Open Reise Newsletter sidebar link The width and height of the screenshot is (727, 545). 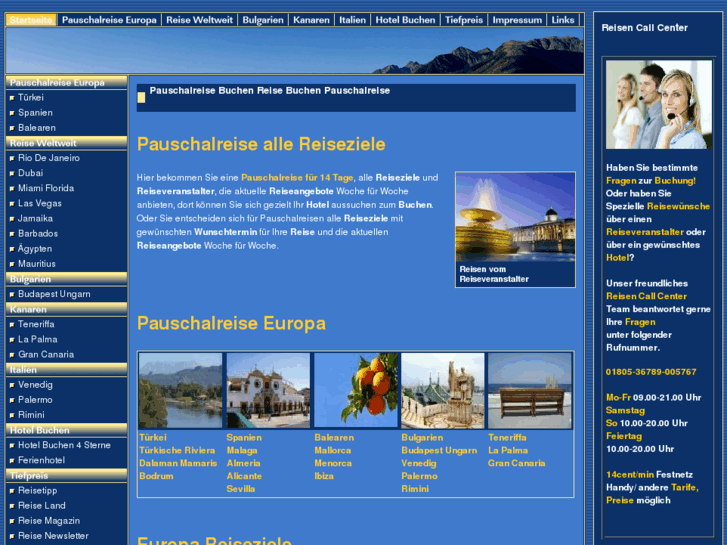53,536
